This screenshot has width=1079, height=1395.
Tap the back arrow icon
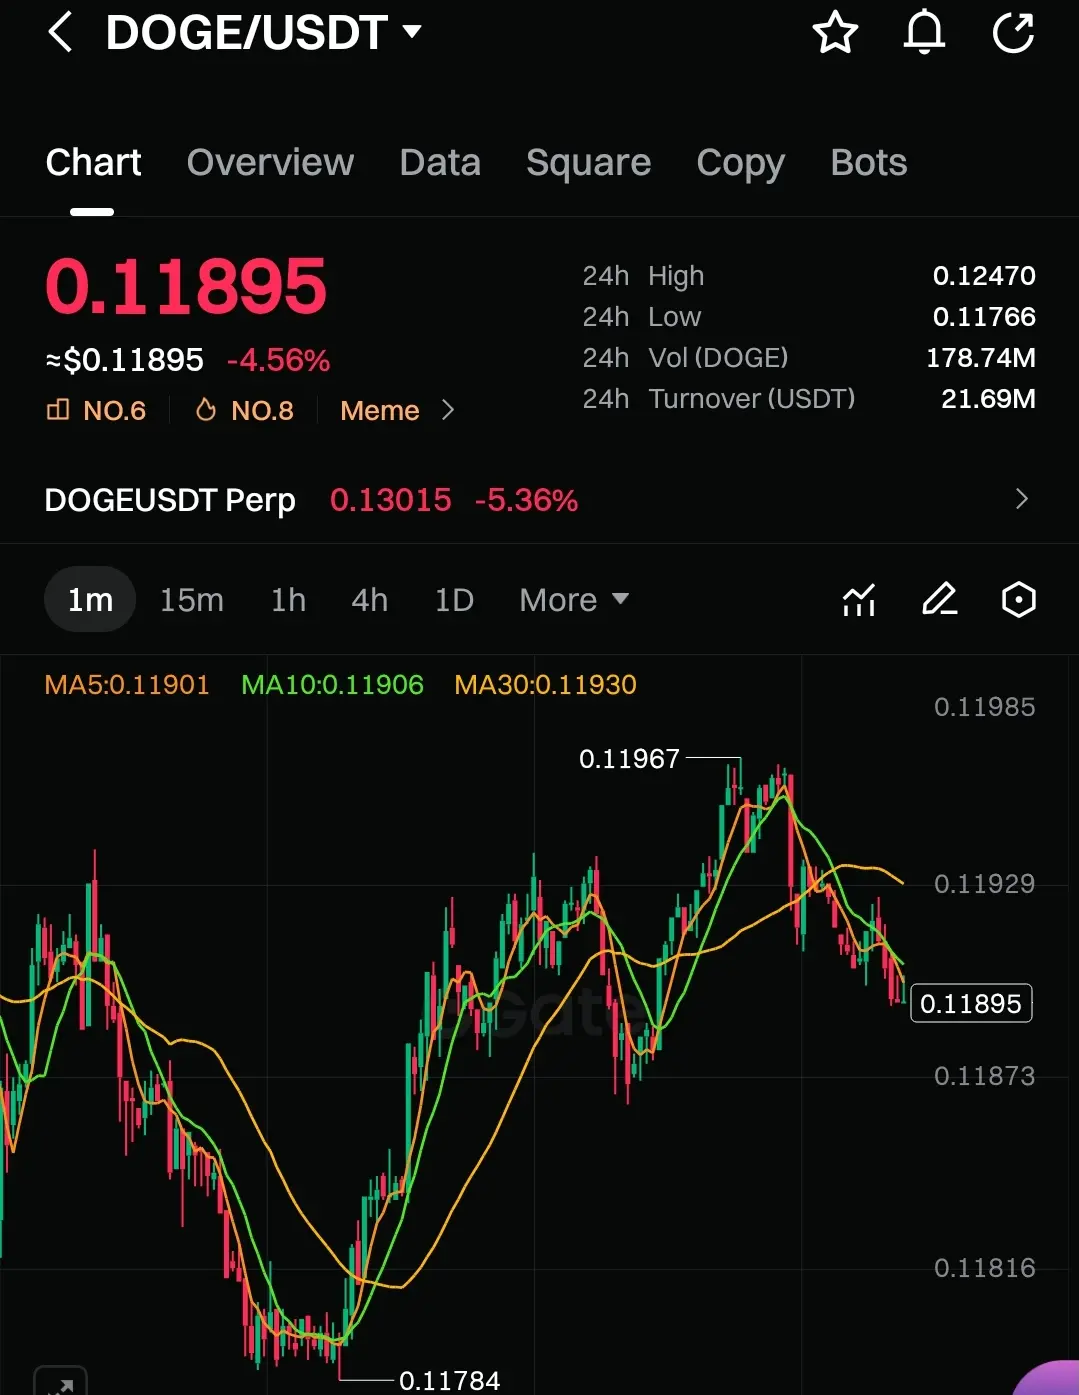point(60,33)
